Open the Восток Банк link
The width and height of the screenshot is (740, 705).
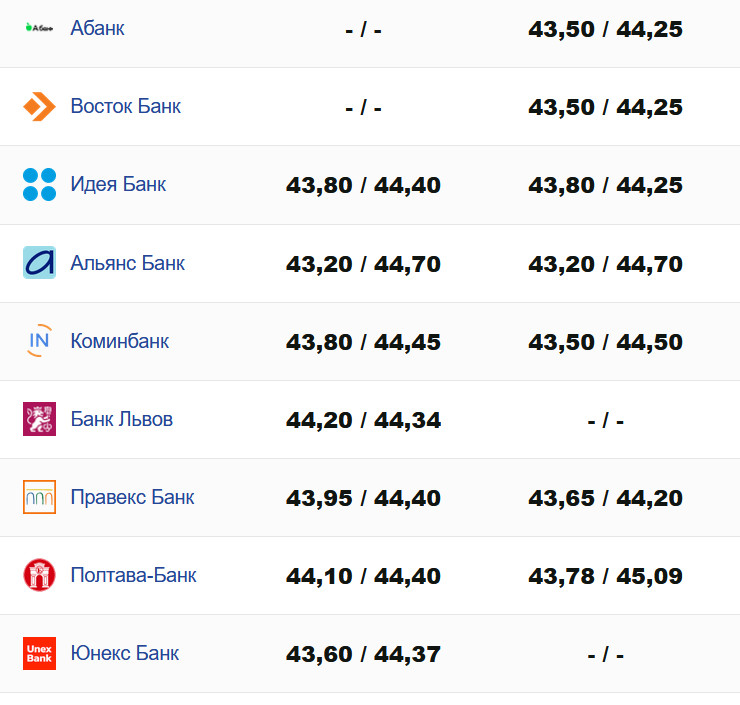coord(125,106)
